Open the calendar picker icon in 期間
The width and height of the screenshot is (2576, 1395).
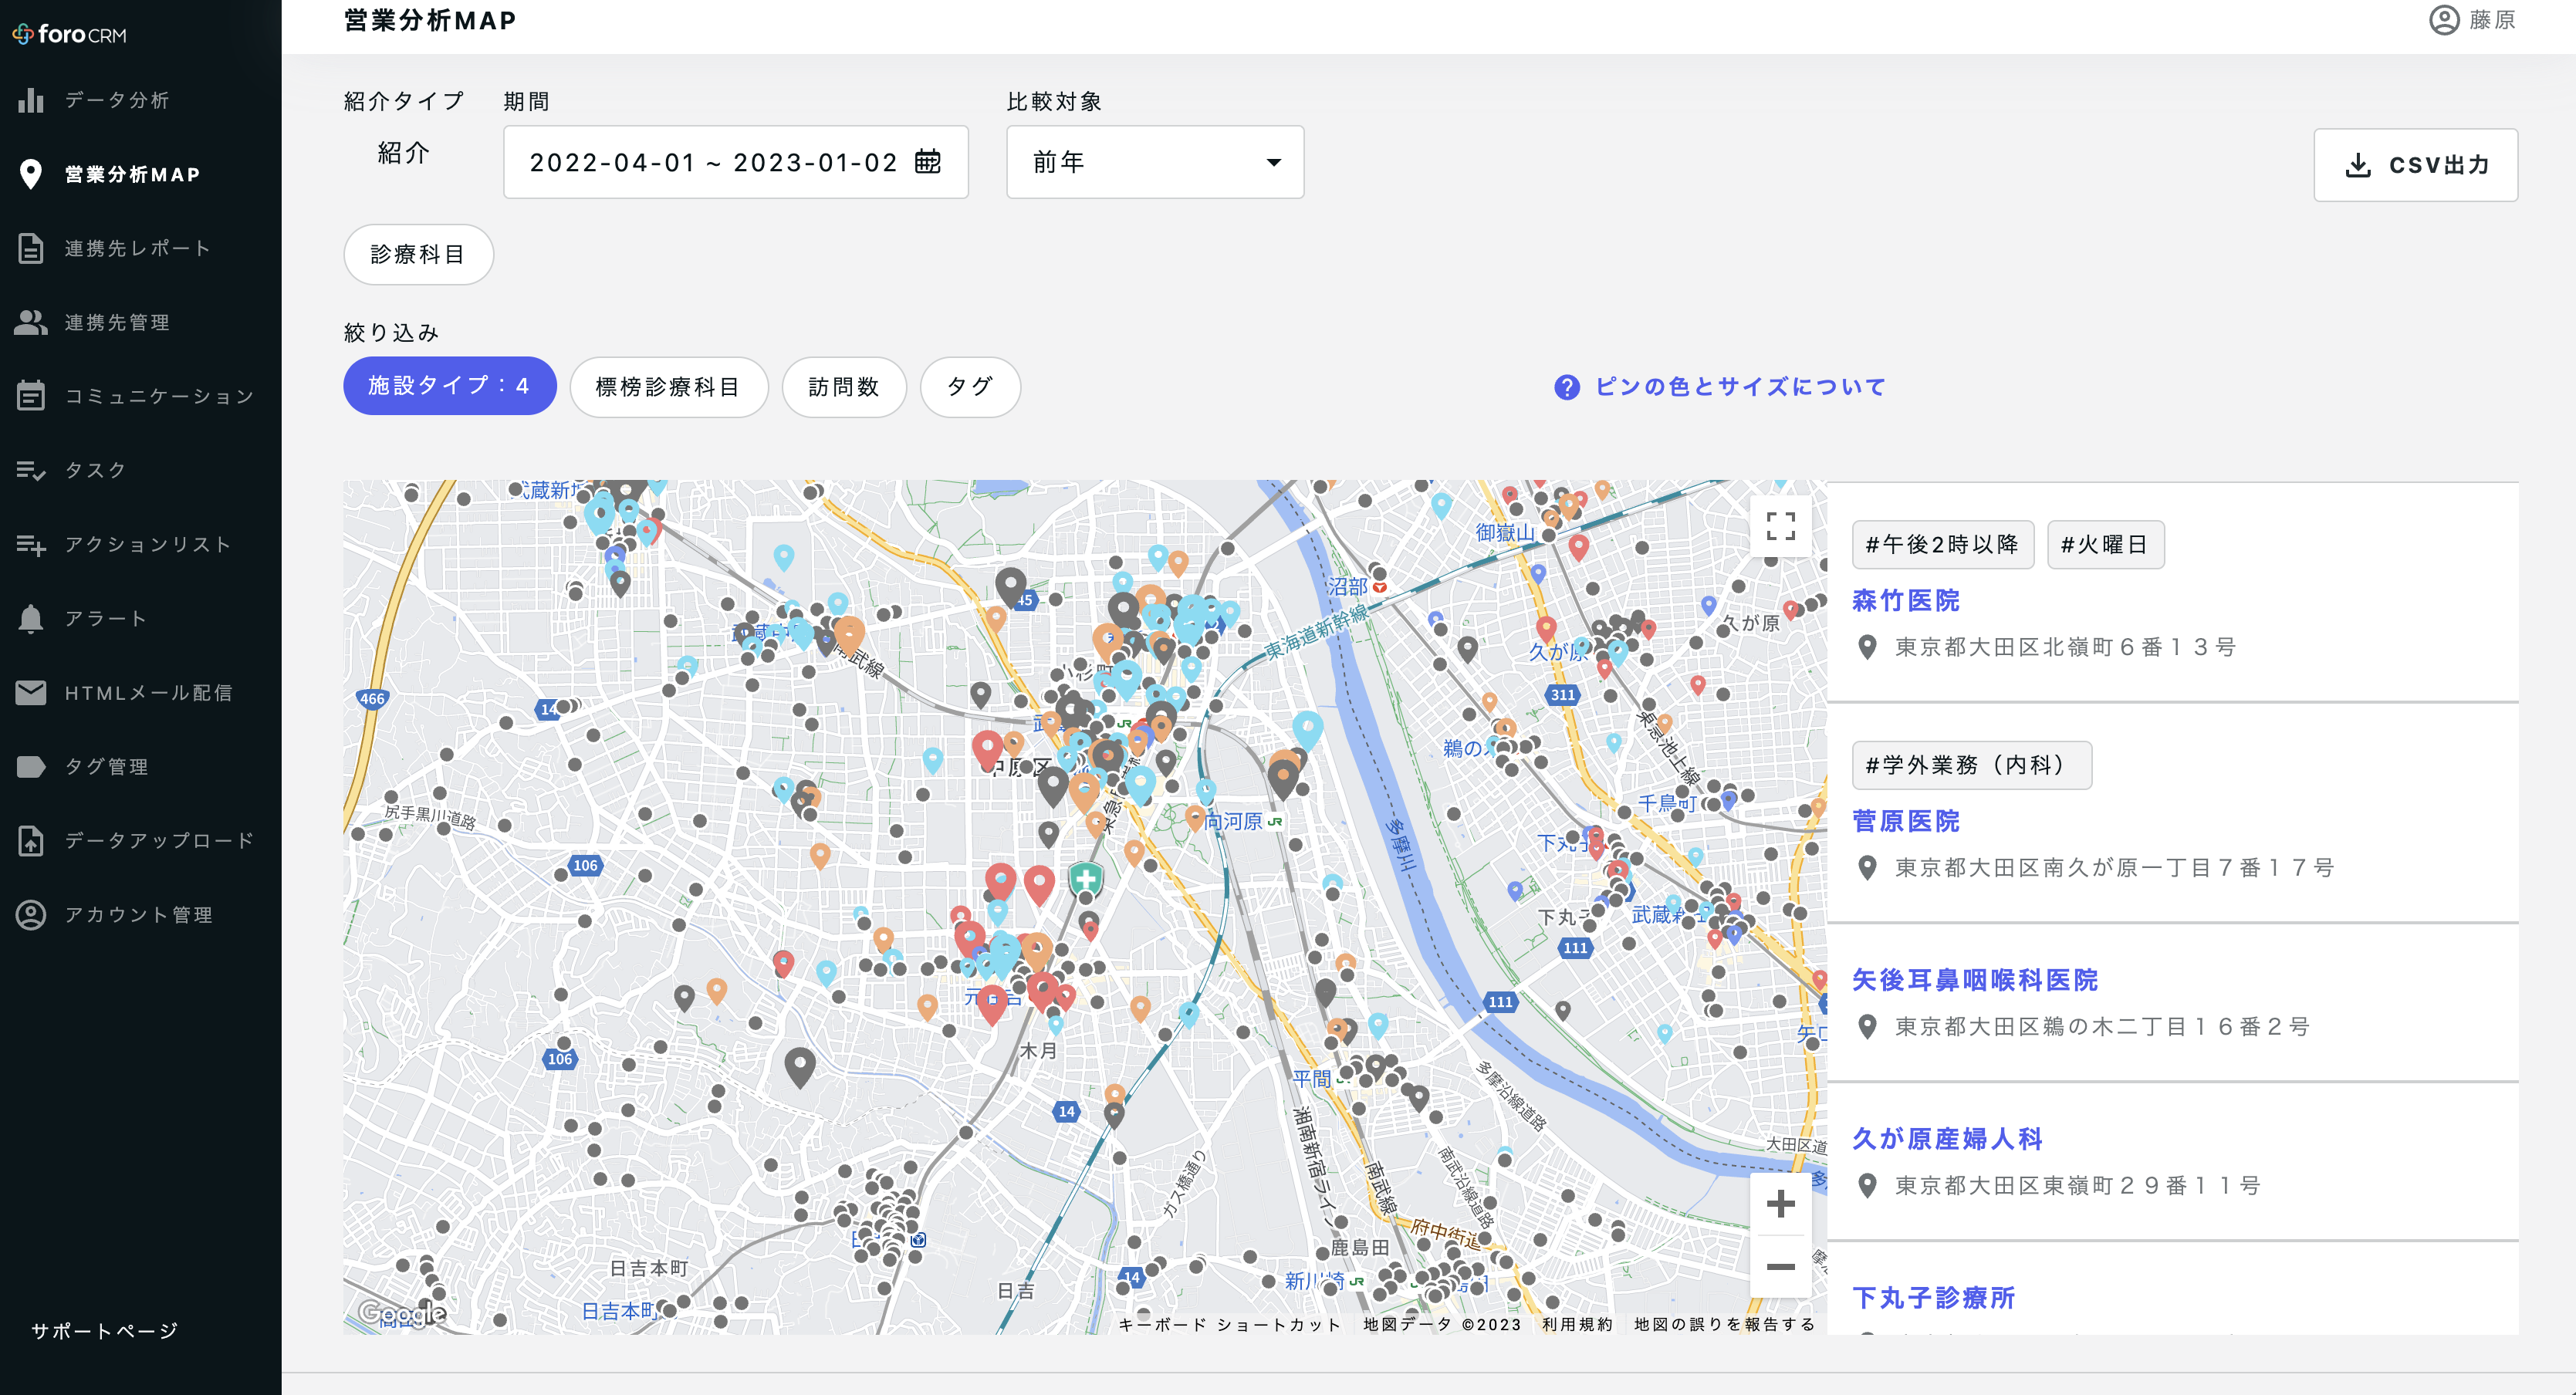pyautogui.click(x=928, y=161)
